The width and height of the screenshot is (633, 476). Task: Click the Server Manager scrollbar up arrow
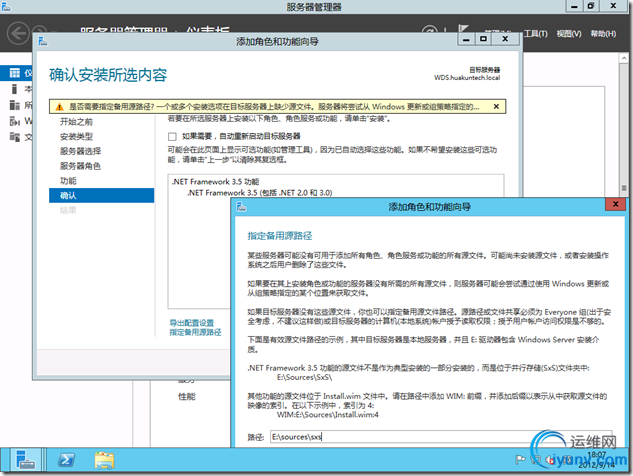pos(624,59)
